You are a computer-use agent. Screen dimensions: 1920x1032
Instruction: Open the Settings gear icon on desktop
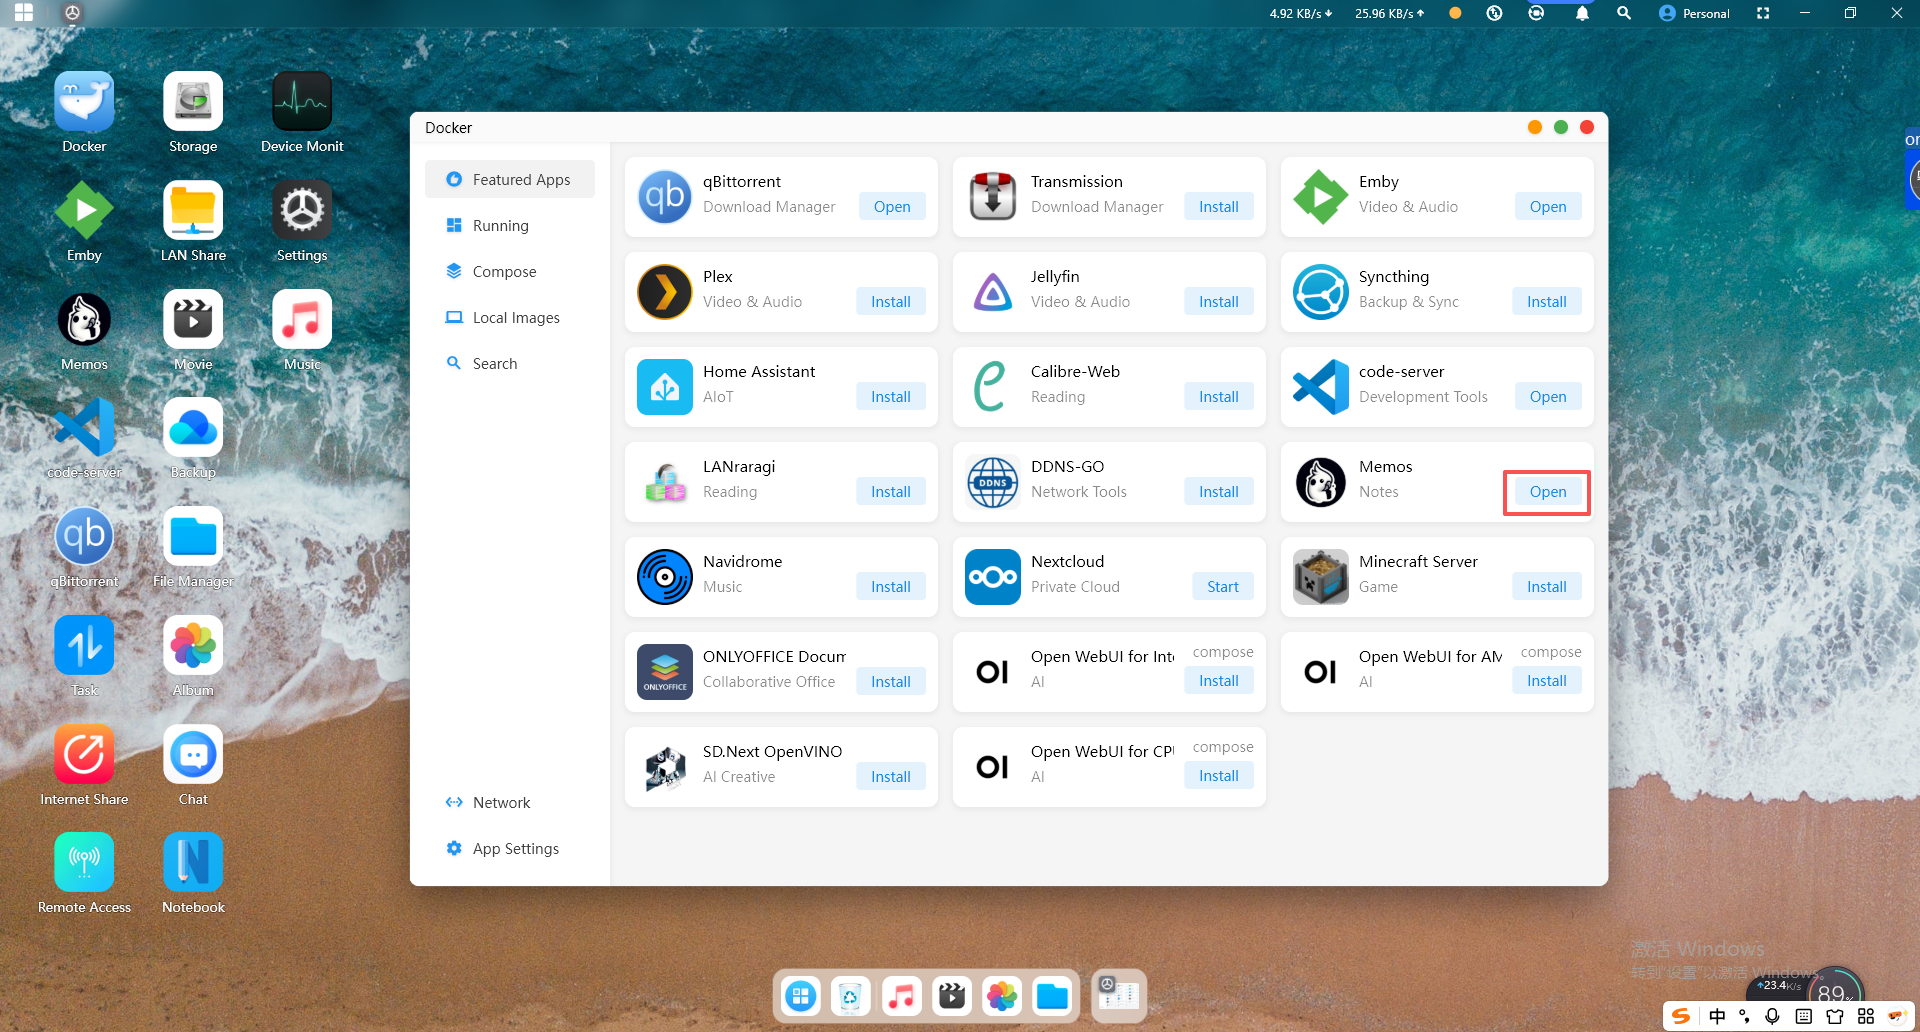[302, 211]
